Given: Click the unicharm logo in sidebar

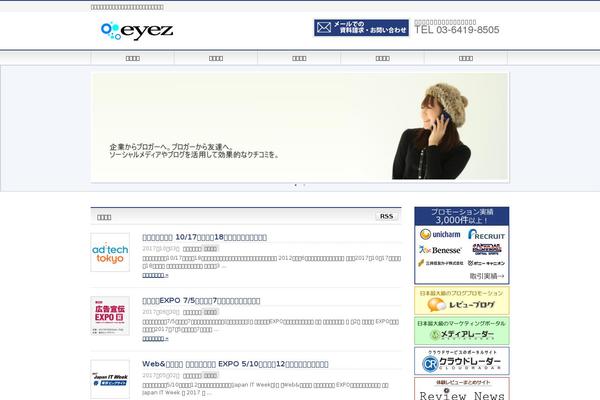Looking at the screenshot, I should 440,234.
